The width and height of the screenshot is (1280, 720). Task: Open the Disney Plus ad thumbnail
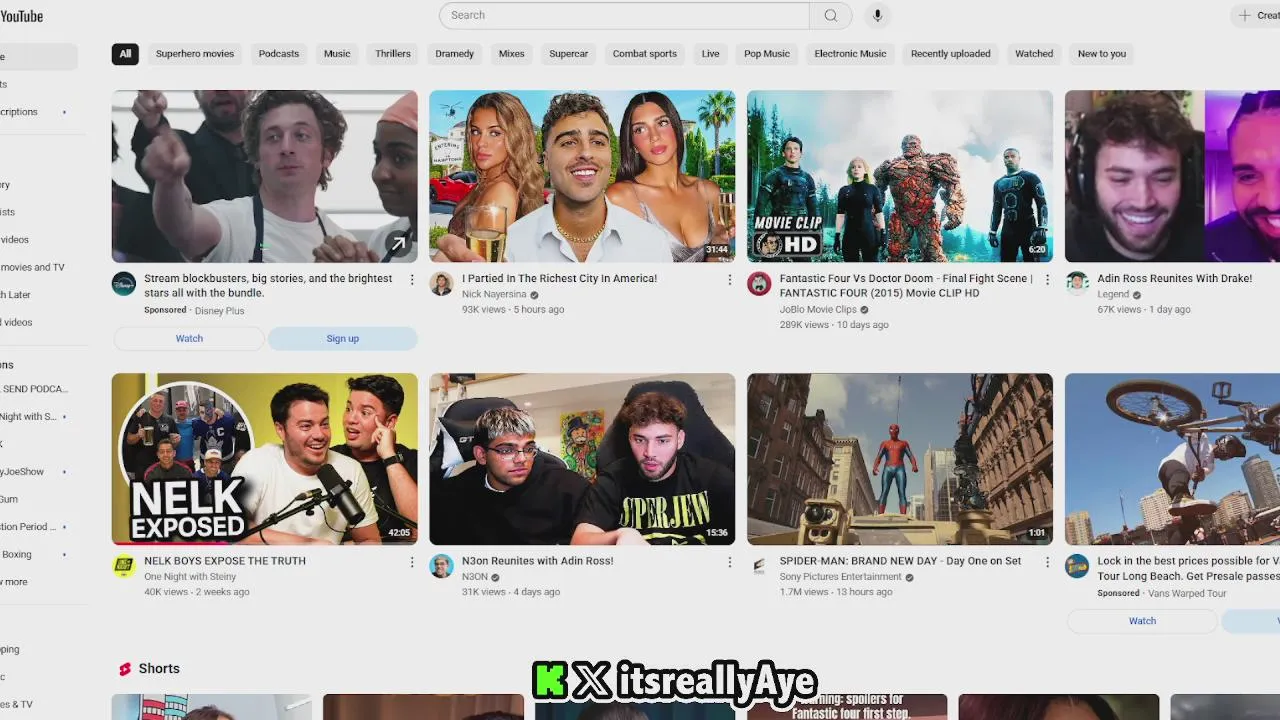click(265, 177)
